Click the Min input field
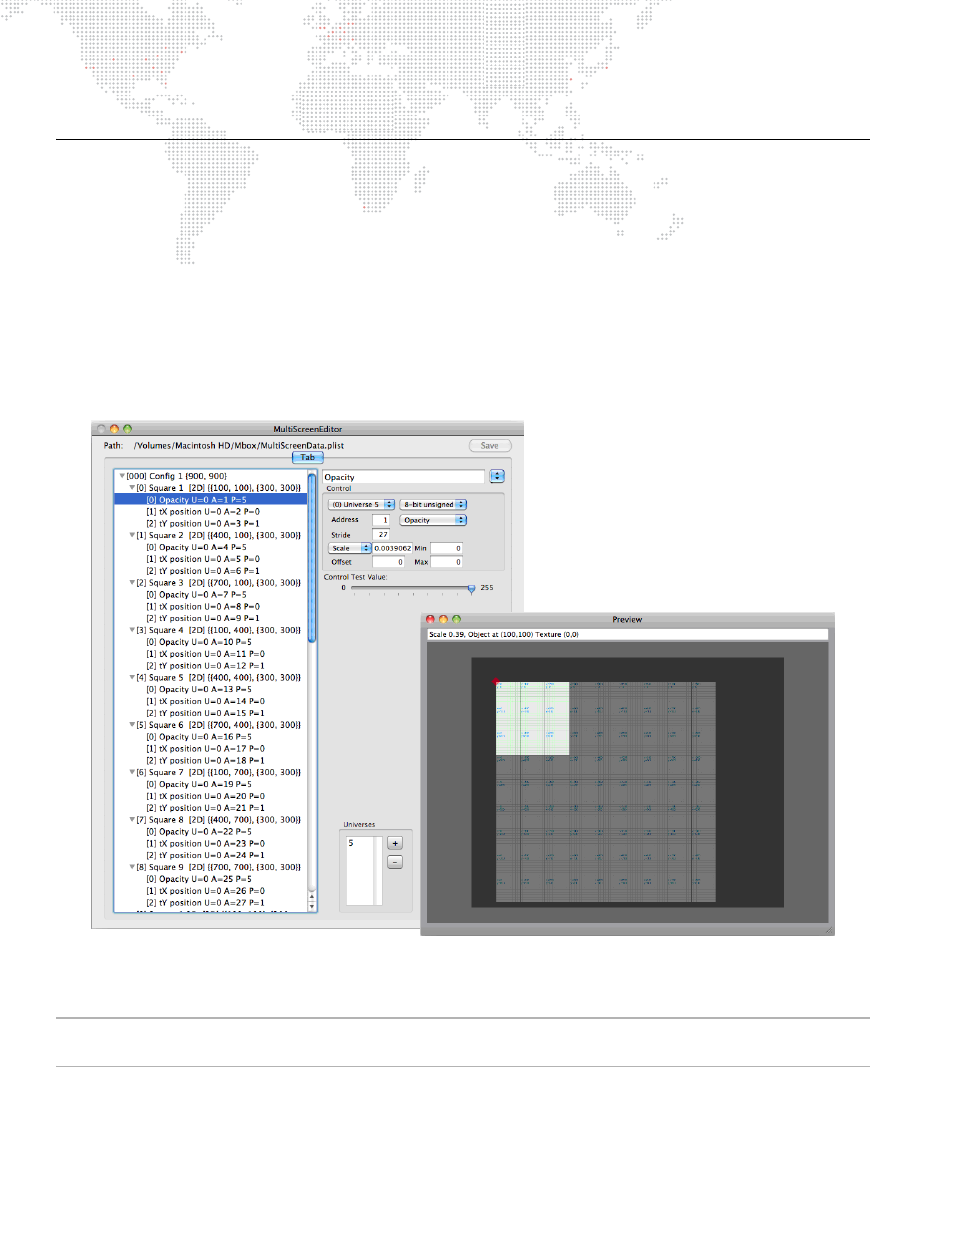The height and width of the screenshot is (1235, 954). tap(446, 548)
